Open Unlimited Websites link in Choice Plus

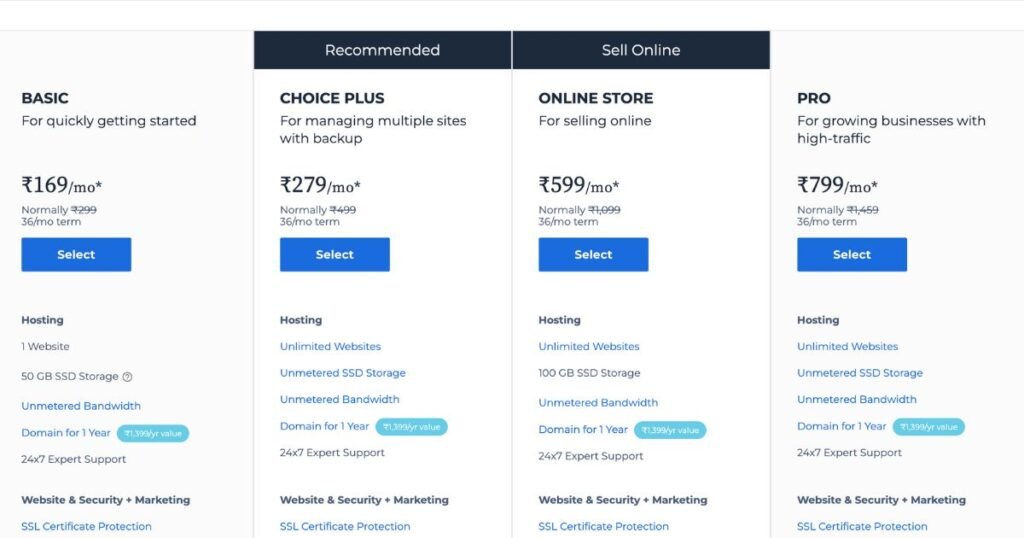(x=330, y=347)
